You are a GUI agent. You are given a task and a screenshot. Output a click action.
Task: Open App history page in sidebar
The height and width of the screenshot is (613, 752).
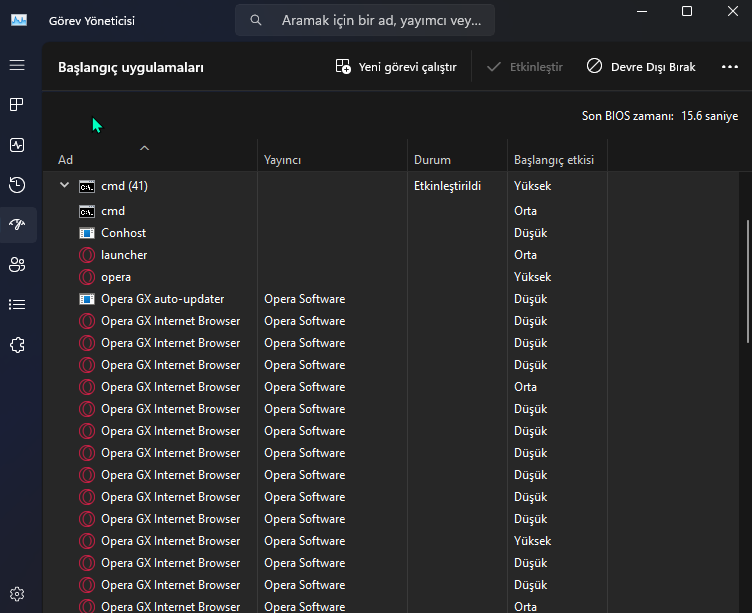tap(17, 185)
